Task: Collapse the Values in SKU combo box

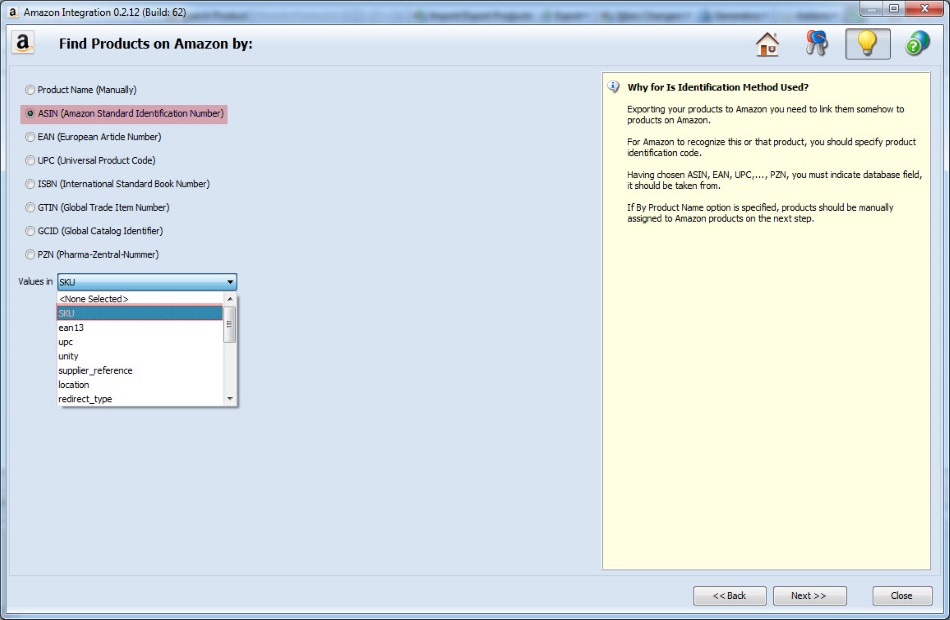Action: point(230,282)
